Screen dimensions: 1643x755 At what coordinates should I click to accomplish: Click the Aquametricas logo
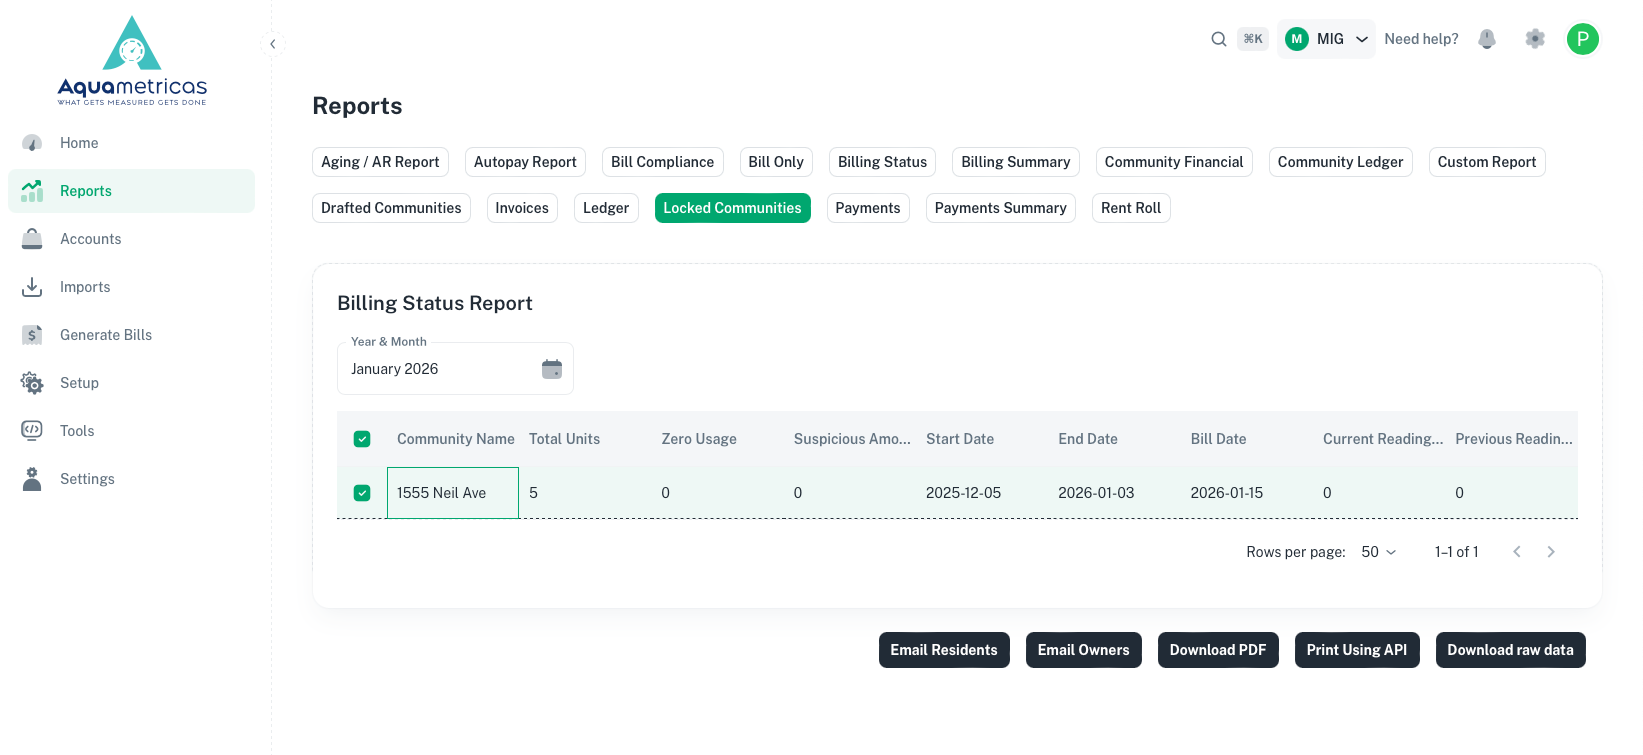pos(132,61)
